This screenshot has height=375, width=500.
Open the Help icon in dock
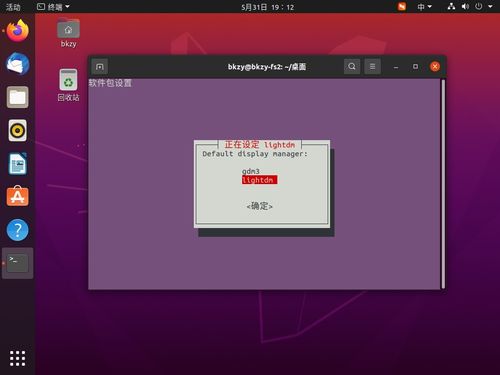coord(18,230)
